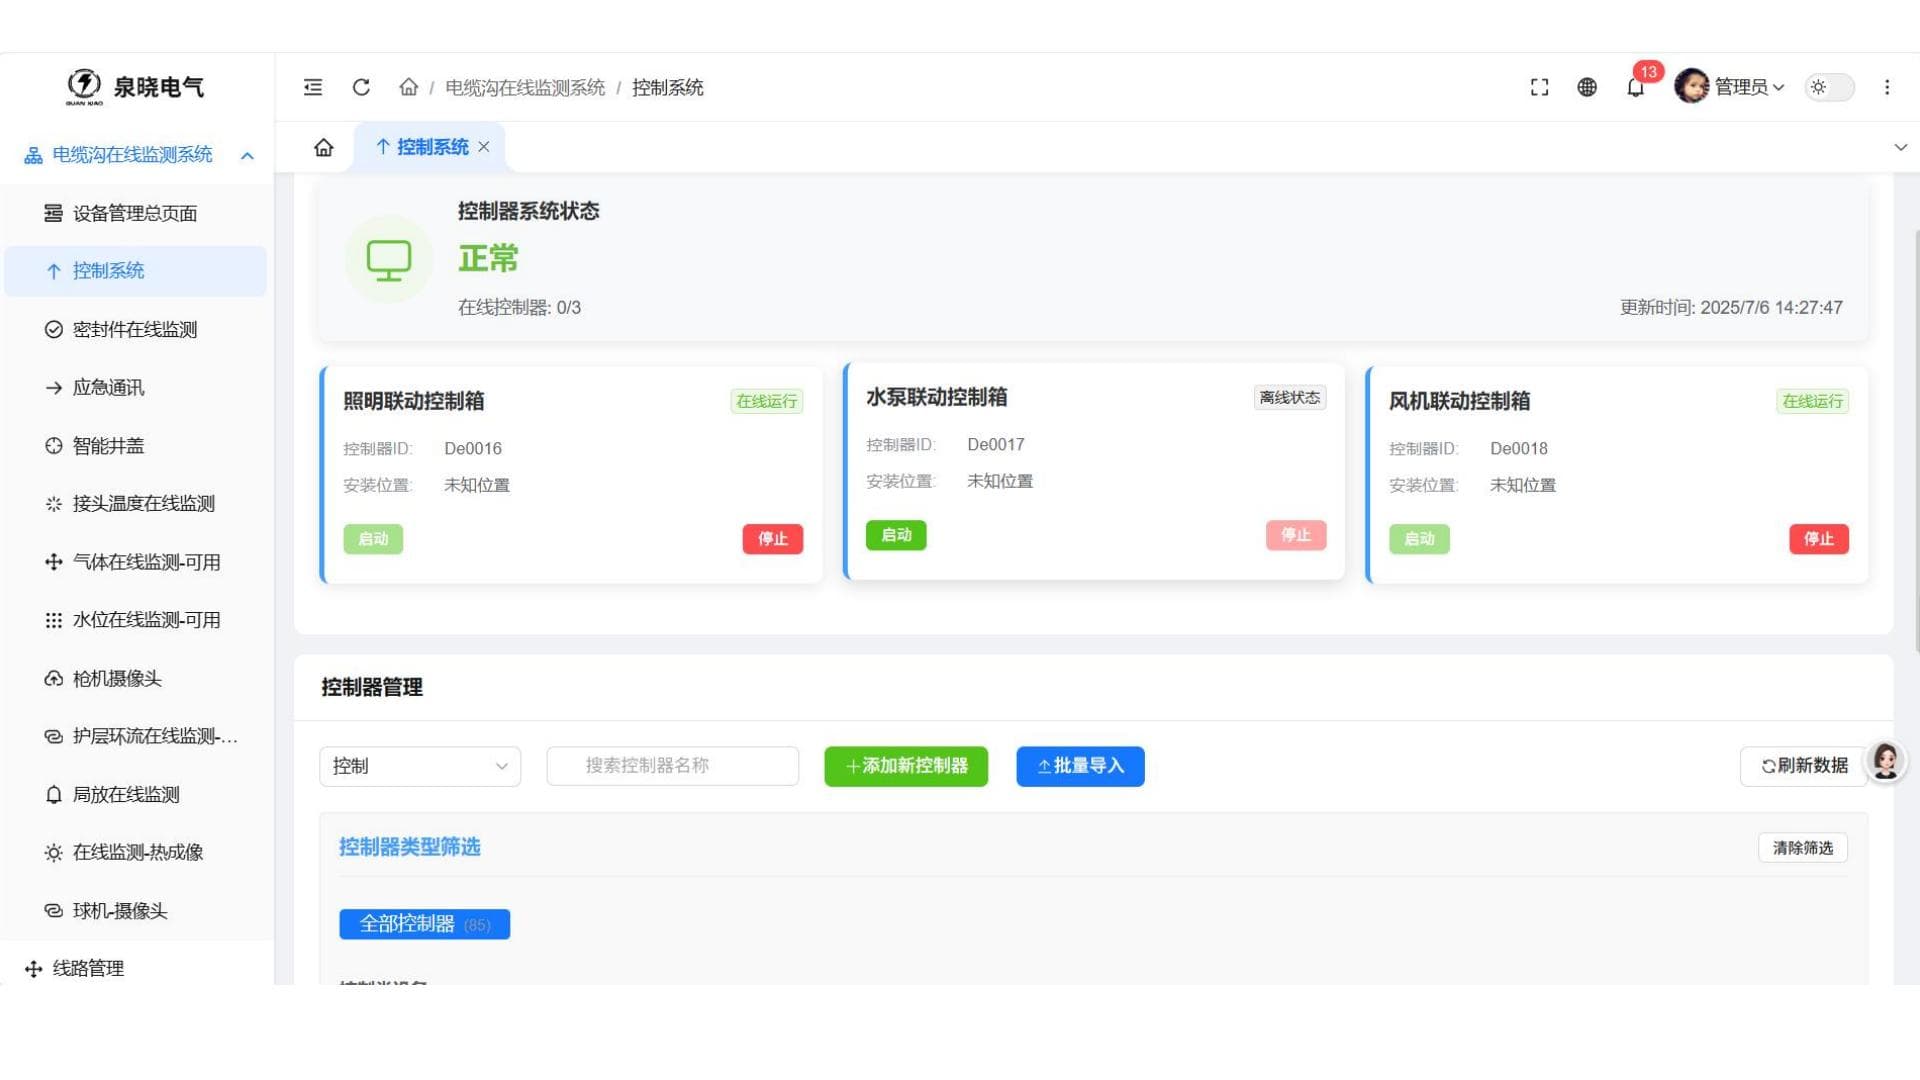Click the 泉晓电气 logo

(x=134, y=87)
